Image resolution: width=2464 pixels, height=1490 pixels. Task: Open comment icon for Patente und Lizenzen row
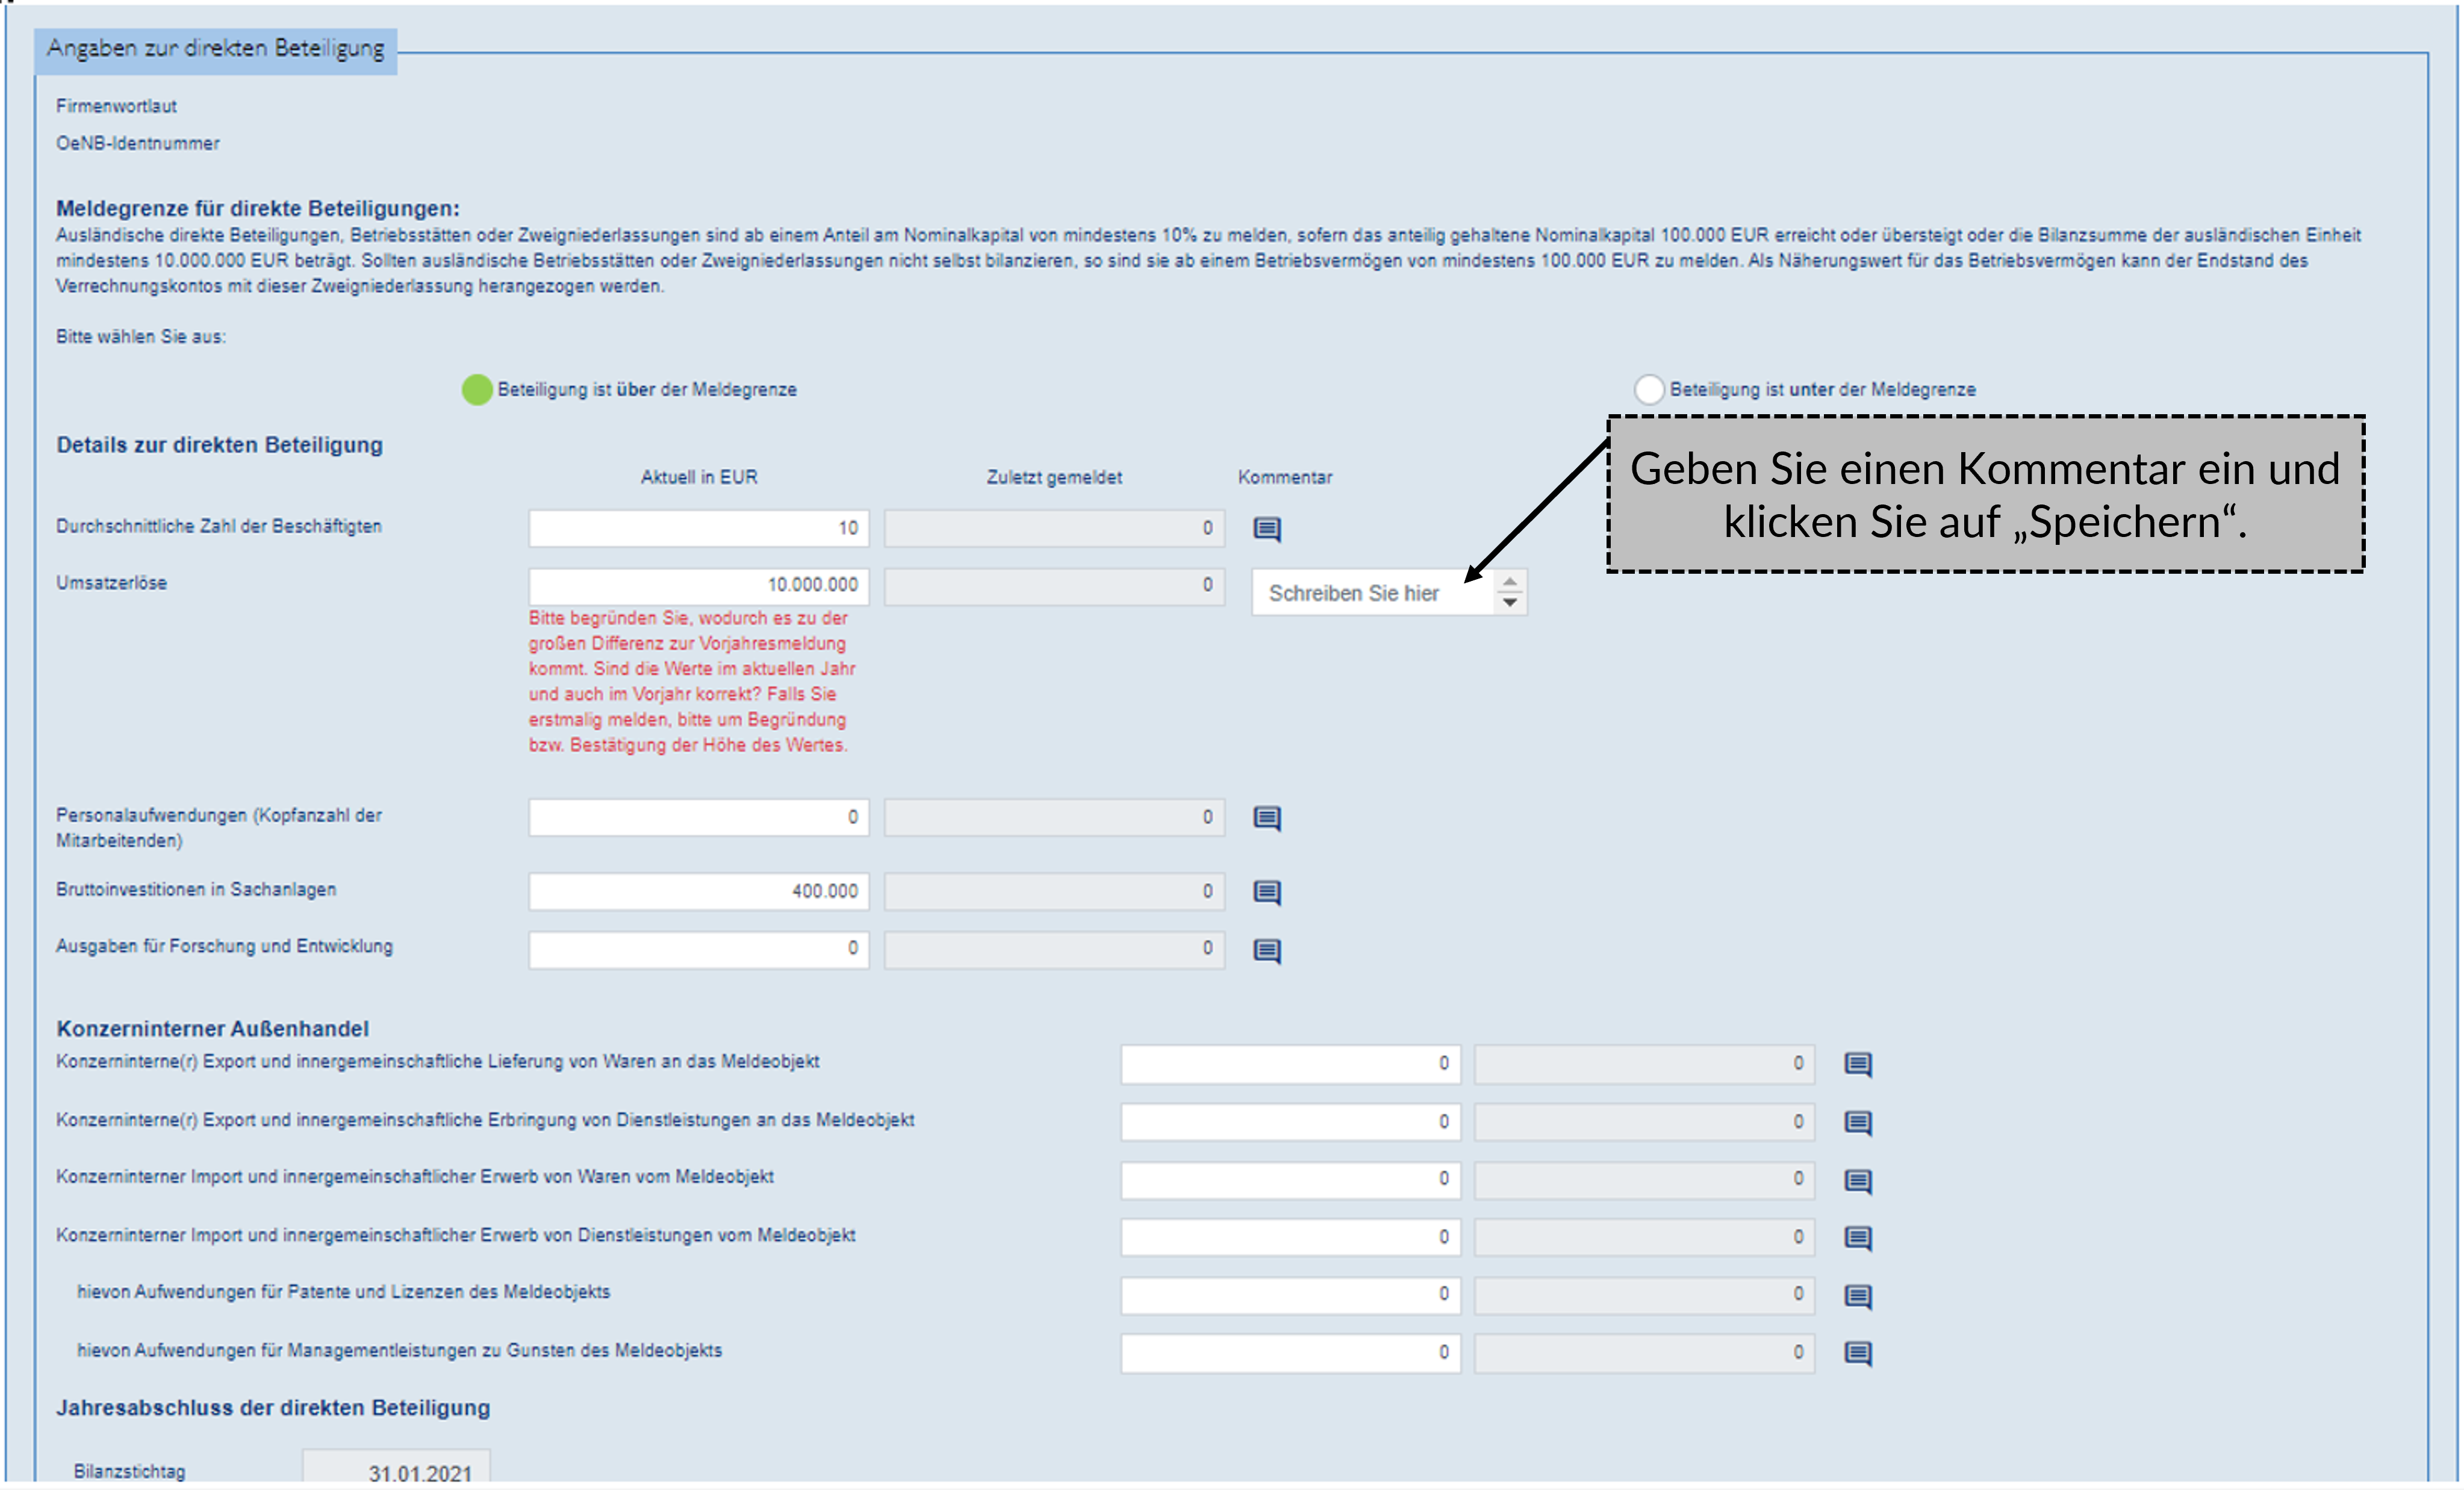coord(1858,1296)
